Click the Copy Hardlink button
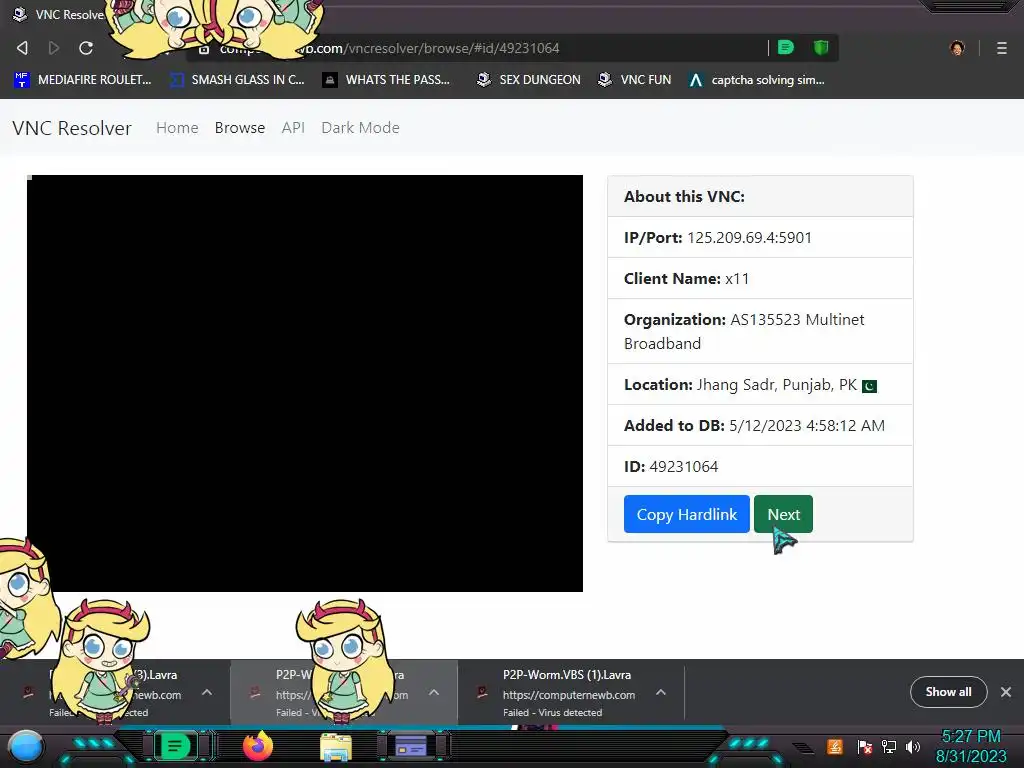The image size is (1024, 768). point(686,514)
